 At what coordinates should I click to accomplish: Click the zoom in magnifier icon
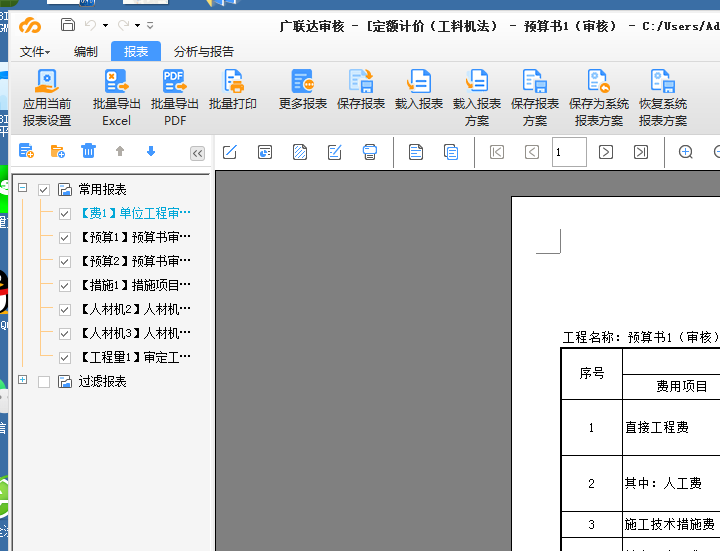686,152
